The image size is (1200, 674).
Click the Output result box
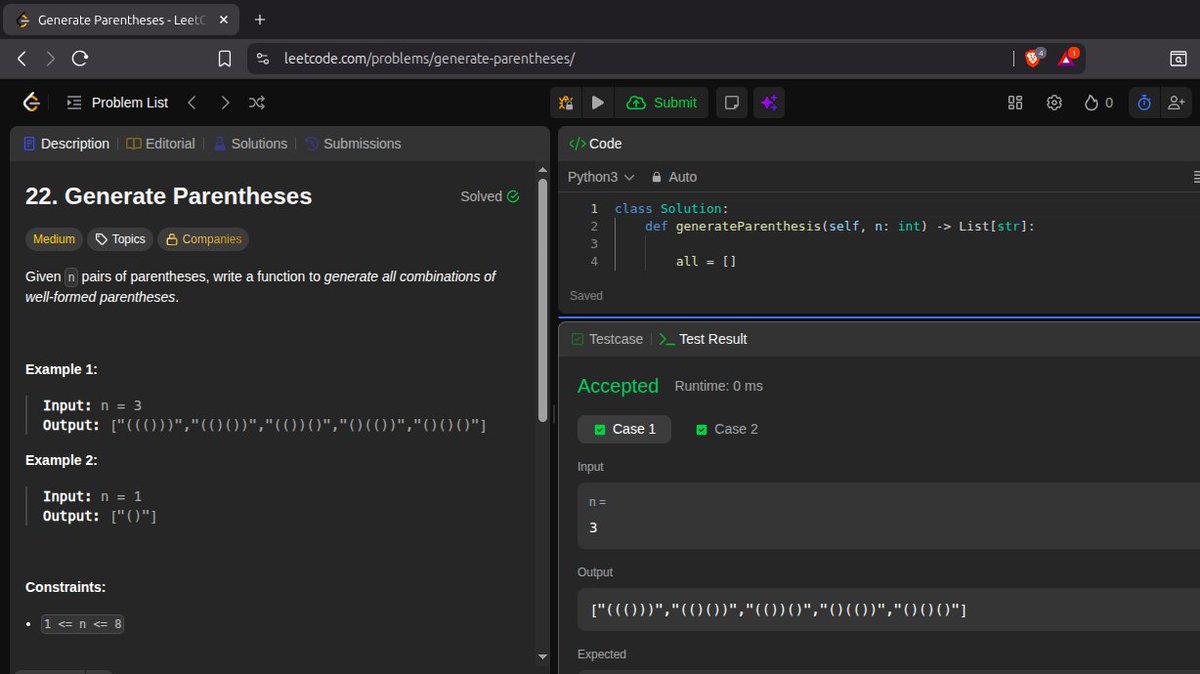tap(888, 609)
